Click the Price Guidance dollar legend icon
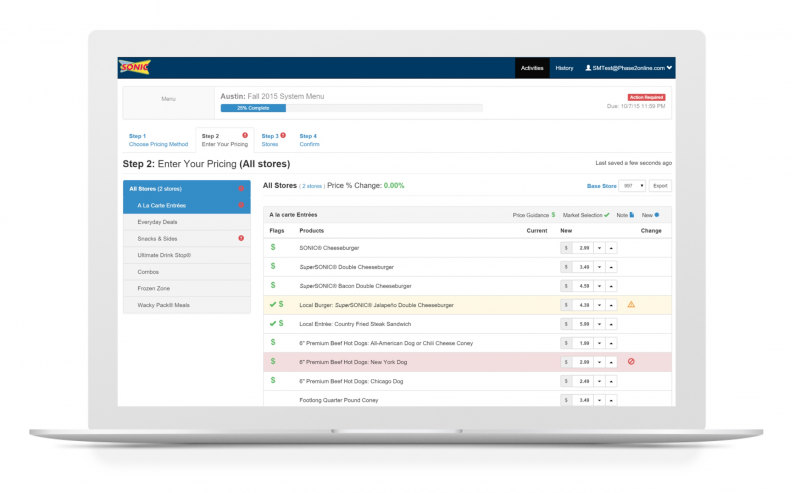Viewport: 800px width, 493px height. click(x=553, y=215)
